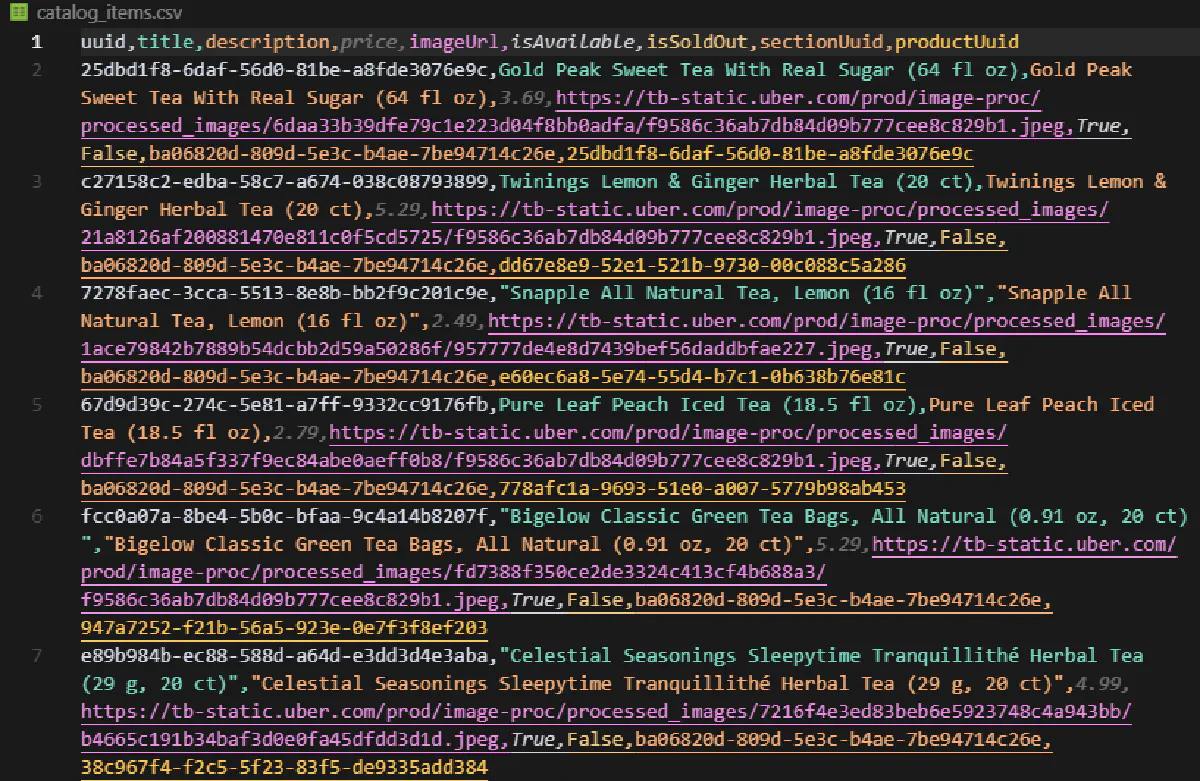The height and width of the screenshot is (781, 1200).
Task: Click line number 7
Action: [x=37, y=655]
